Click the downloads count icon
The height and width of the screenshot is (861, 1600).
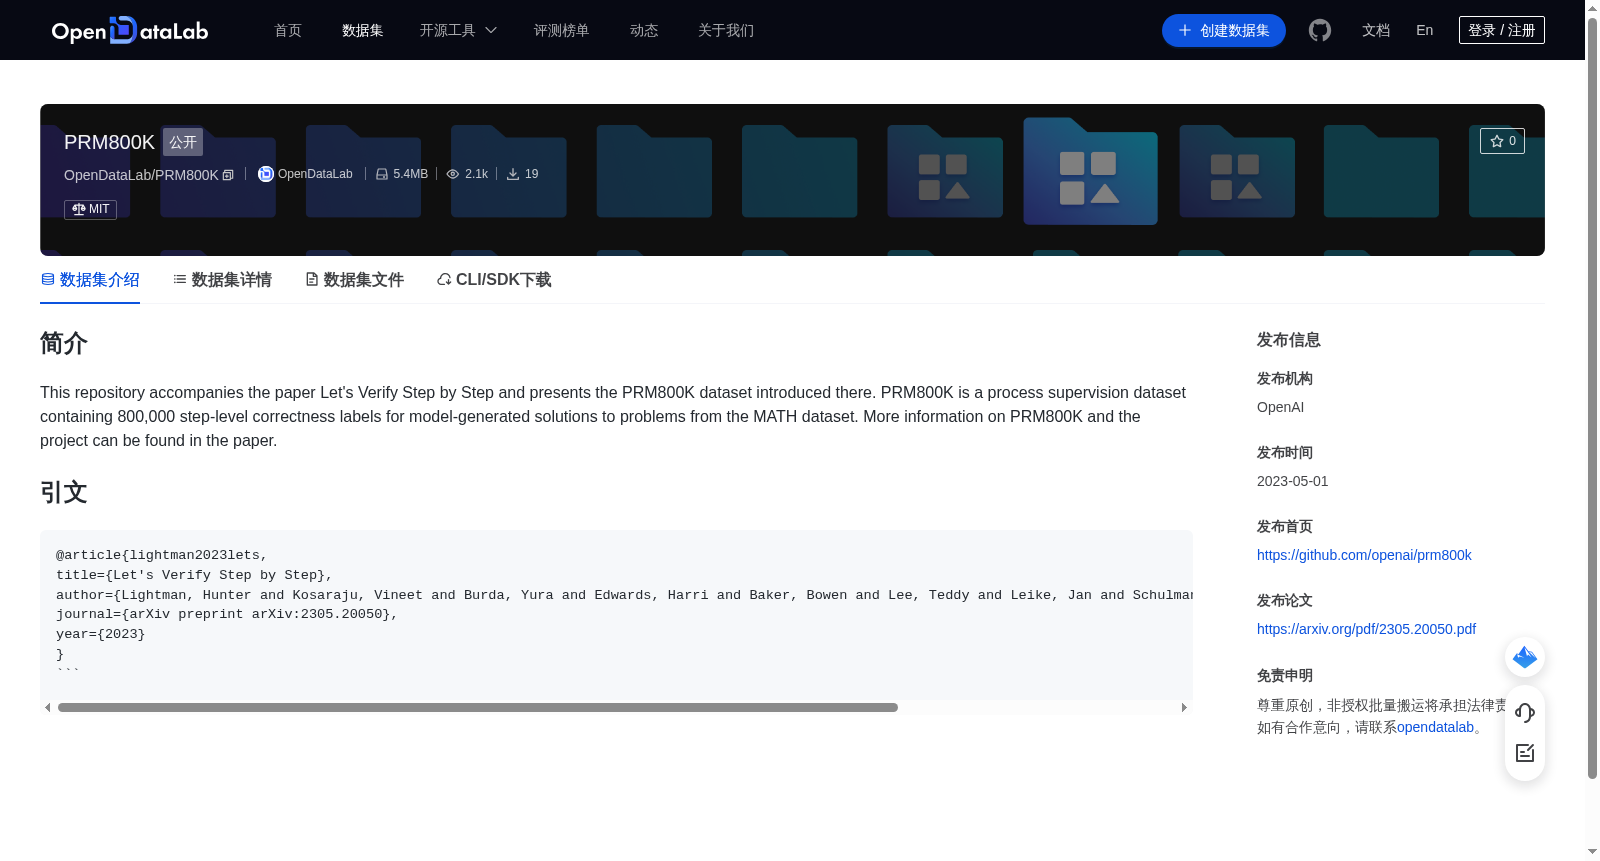513,174
